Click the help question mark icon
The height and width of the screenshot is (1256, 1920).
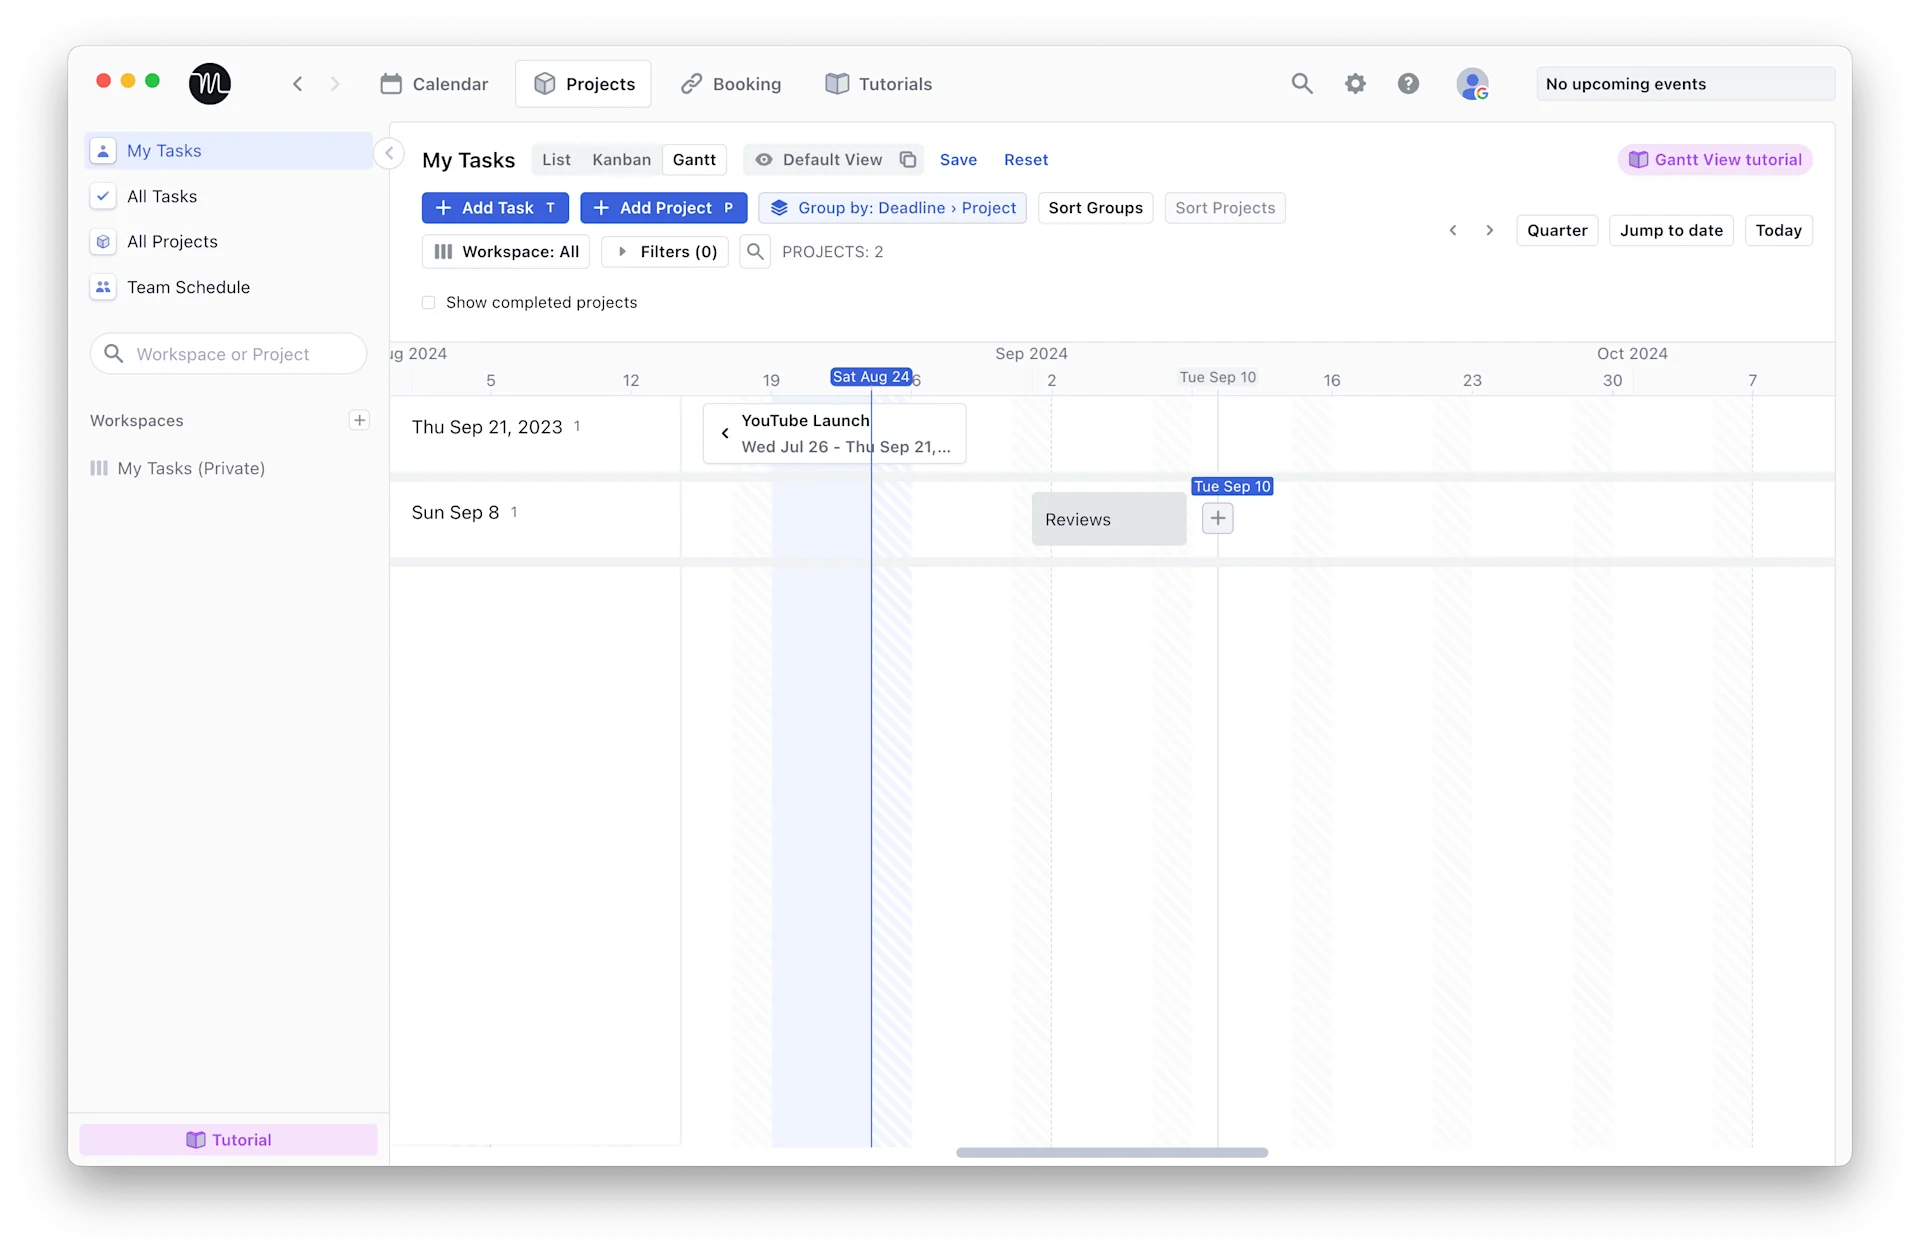click(1409, 84)
